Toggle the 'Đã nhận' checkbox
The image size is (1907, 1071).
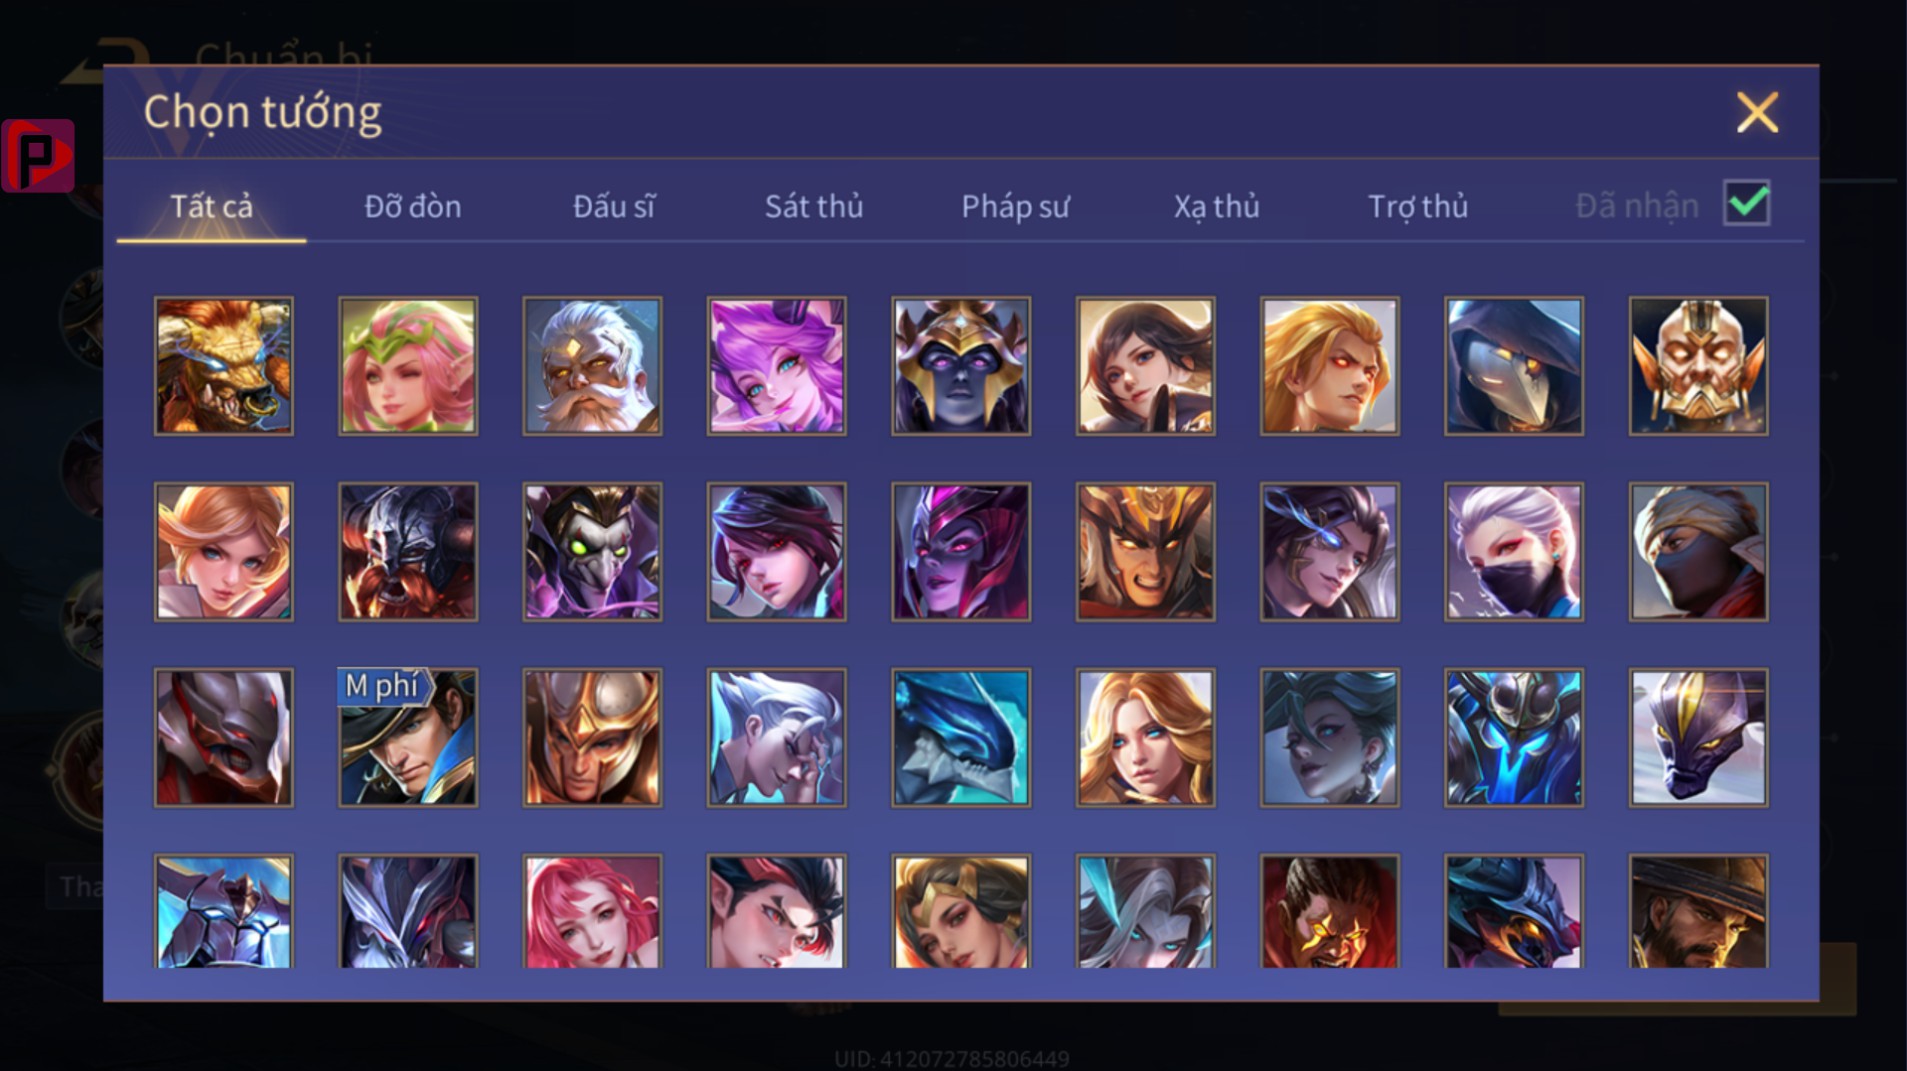[x=1747, y=203]
